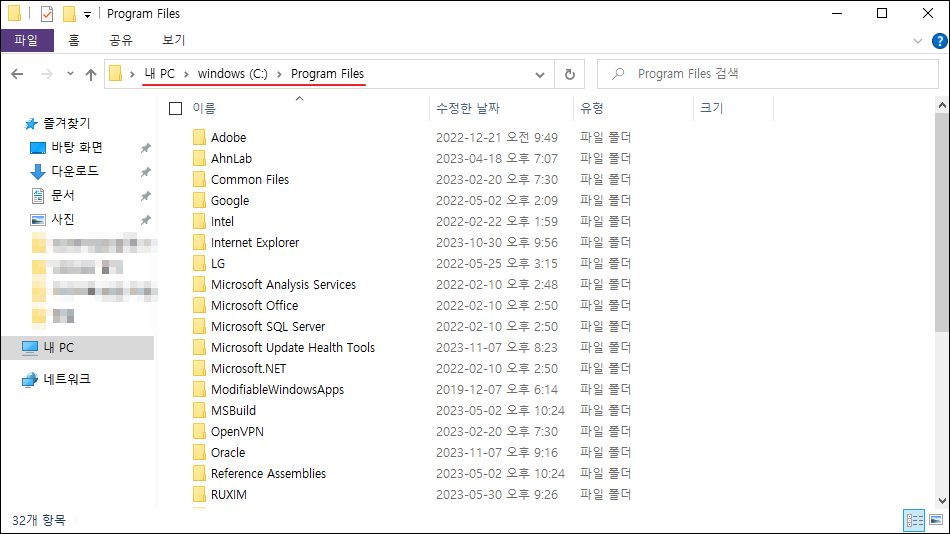Viewport: 950px width, 534px height.
Task: Click Program Files breadcrumb segment
Action: pyautogui.click(x=327, y=74)
